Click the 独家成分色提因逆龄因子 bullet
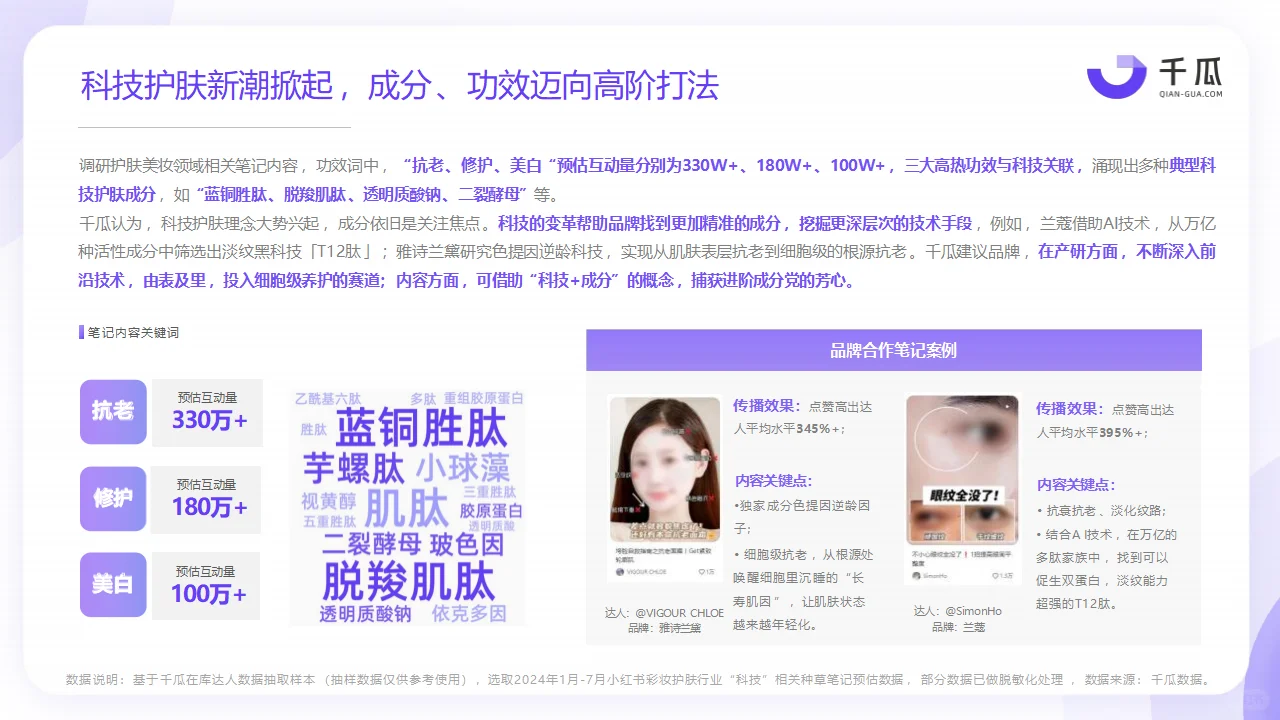Screen dimensions: 1280x720 [803, 516]
